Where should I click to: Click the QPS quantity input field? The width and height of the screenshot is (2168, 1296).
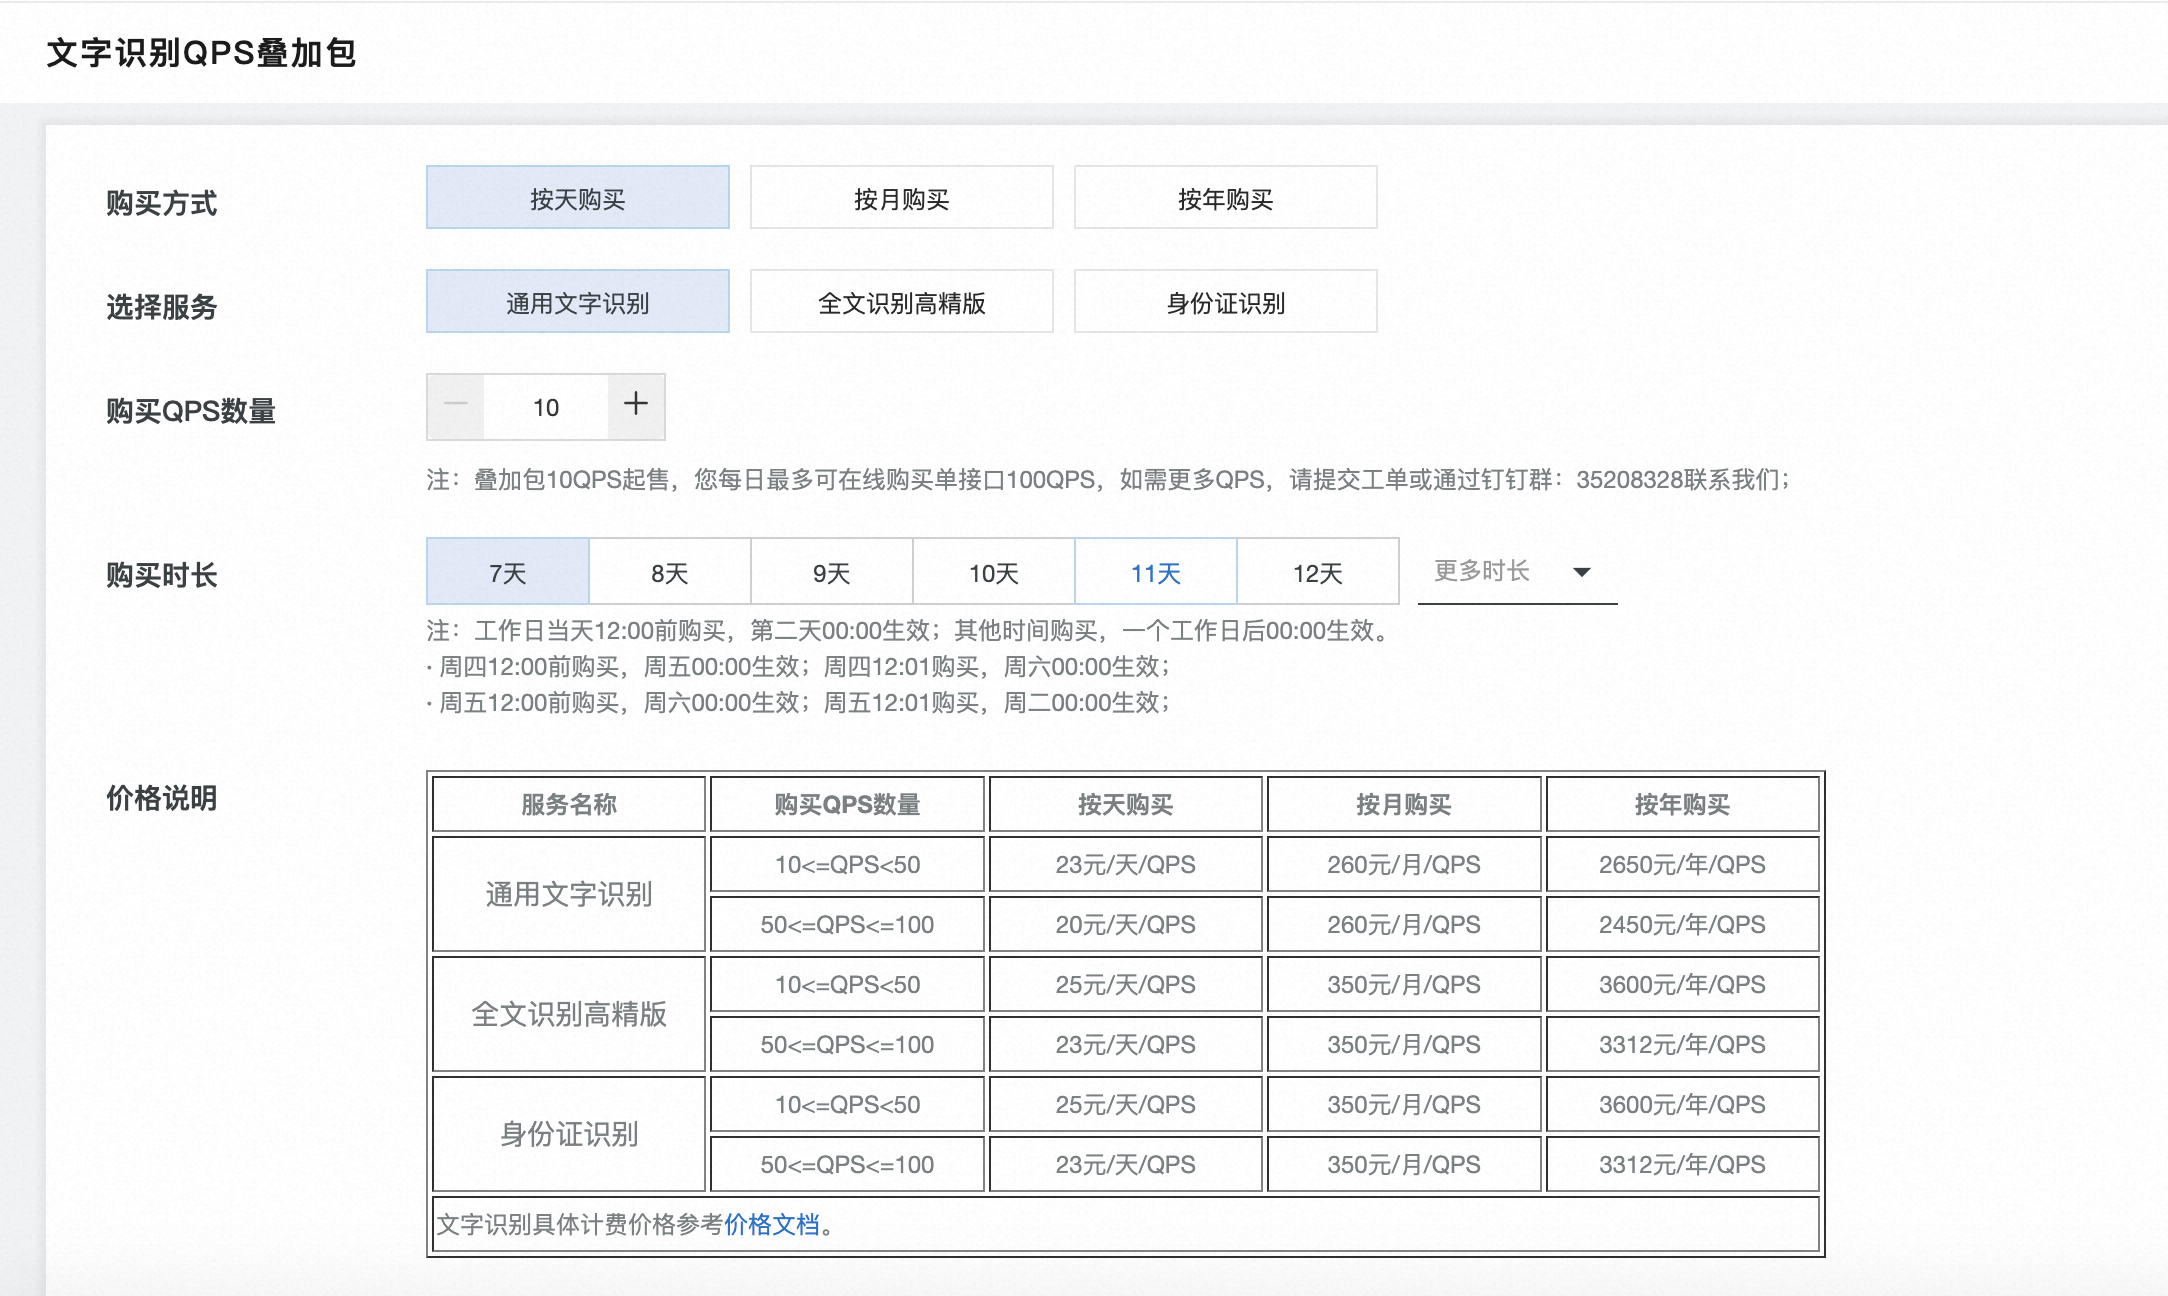(x=546, y=407)
